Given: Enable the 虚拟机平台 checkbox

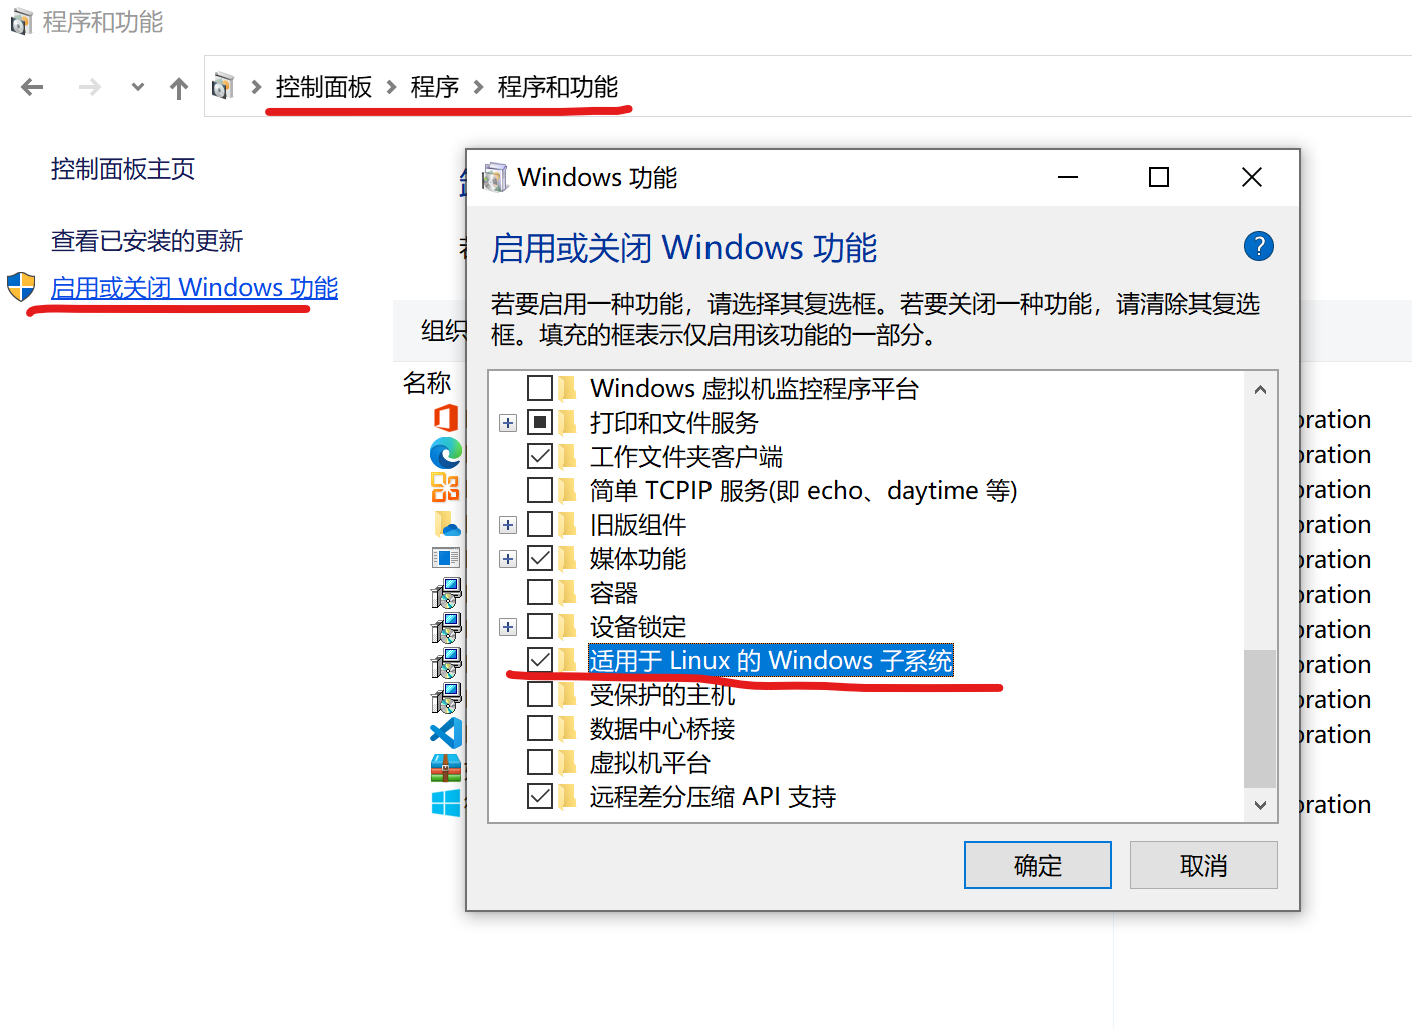Looking at the screenshot, I should click(540, 762).
